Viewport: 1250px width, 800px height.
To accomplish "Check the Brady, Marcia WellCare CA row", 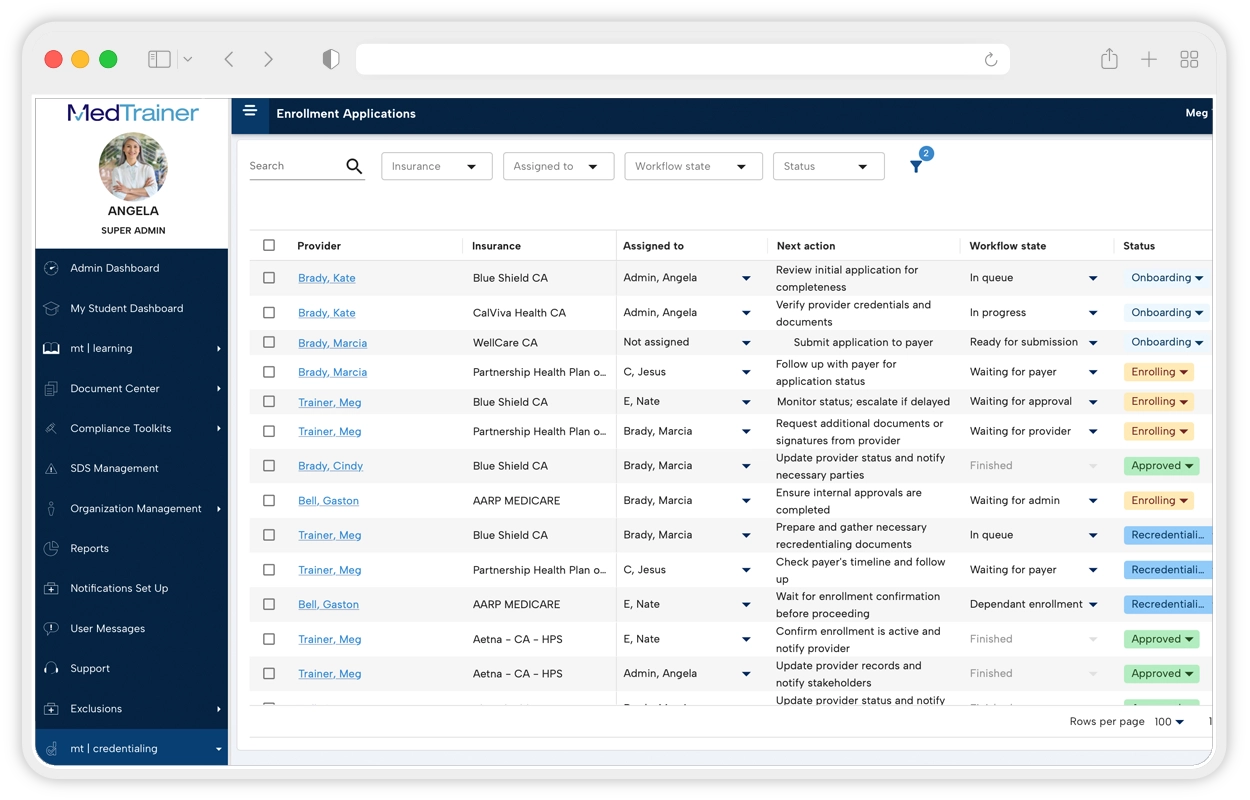I will pos(269,342).
